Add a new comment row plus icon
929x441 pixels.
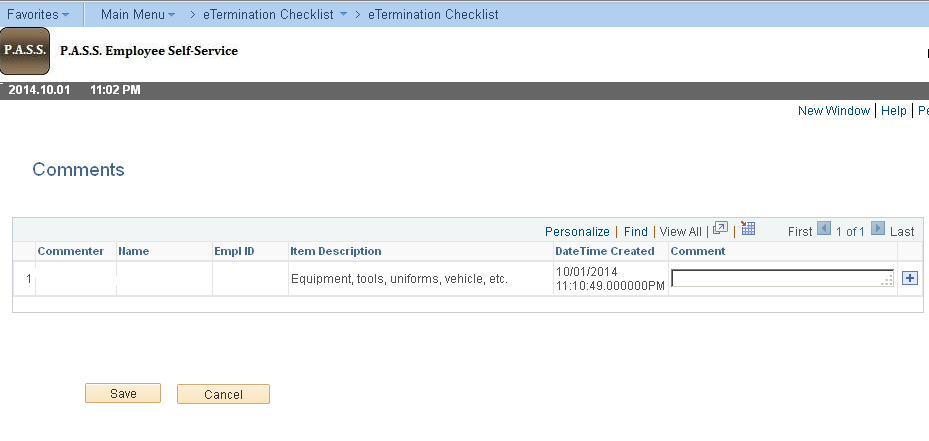[909, 278]
